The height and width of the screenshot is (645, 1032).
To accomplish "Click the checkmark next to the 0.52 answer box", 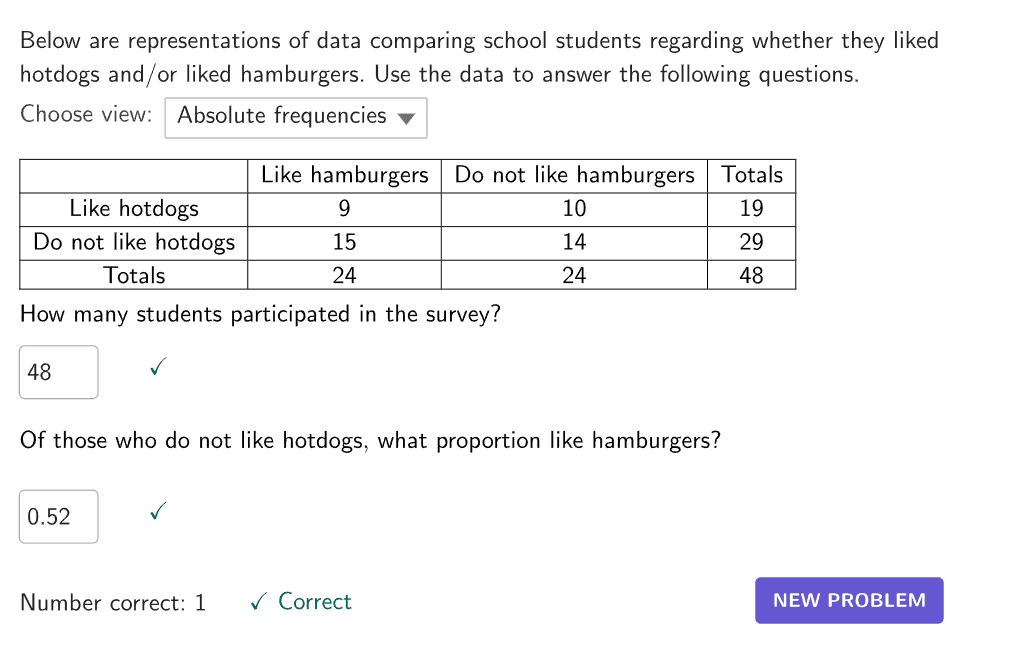I will point(156,513).
